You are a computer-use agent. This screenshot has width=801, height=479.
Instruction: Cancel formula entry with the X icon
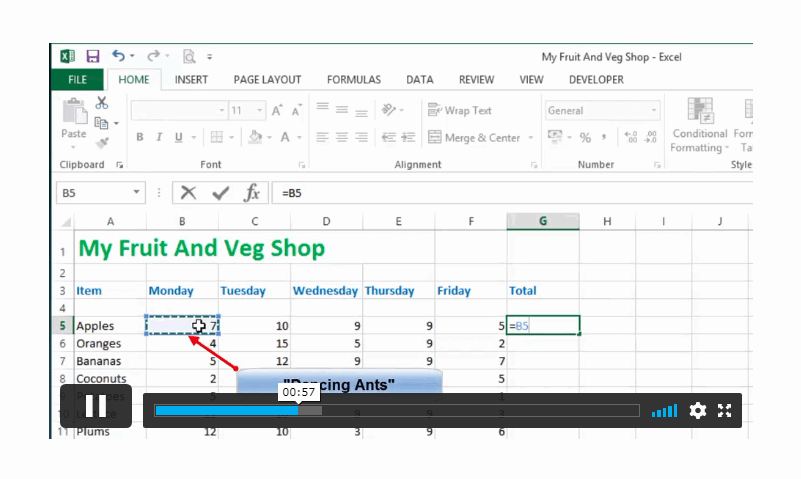point(189,193)
